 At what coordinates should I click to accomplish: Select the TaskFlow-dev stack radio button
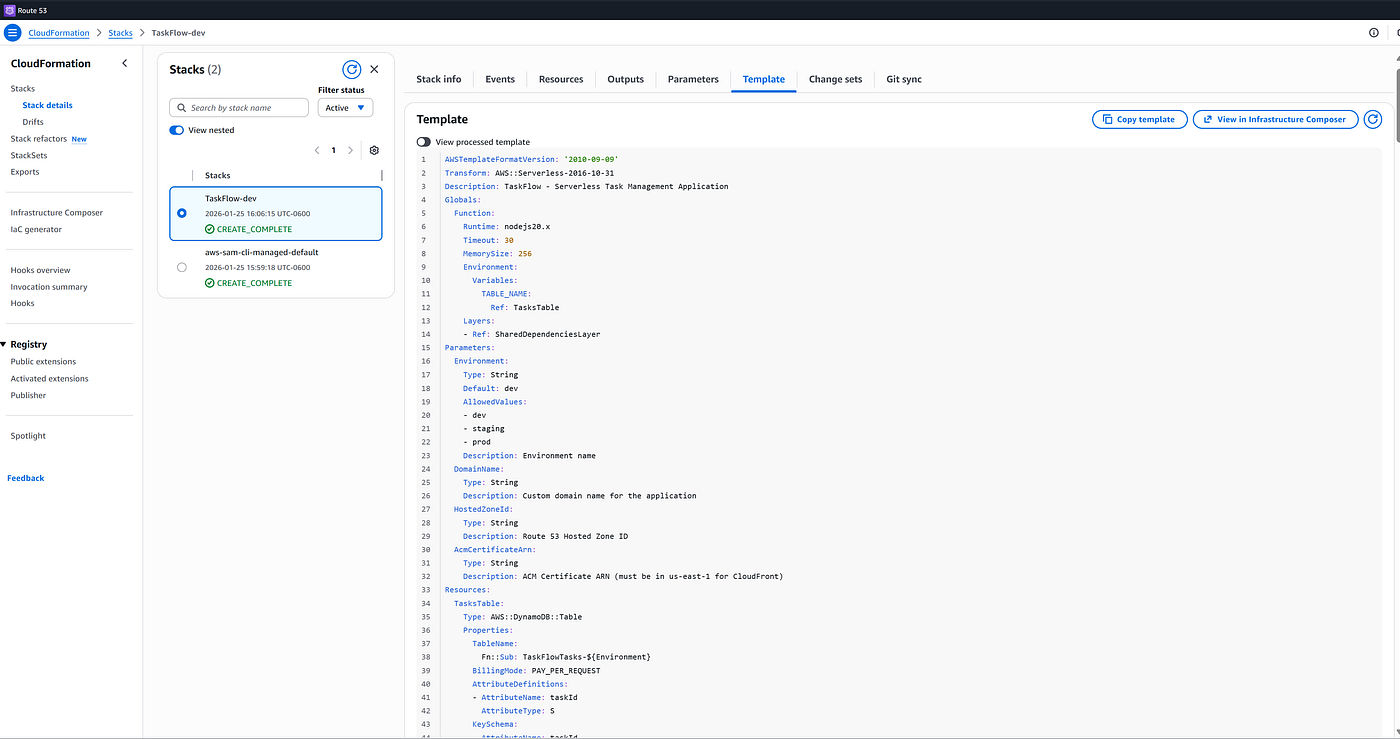coord(181,213)
